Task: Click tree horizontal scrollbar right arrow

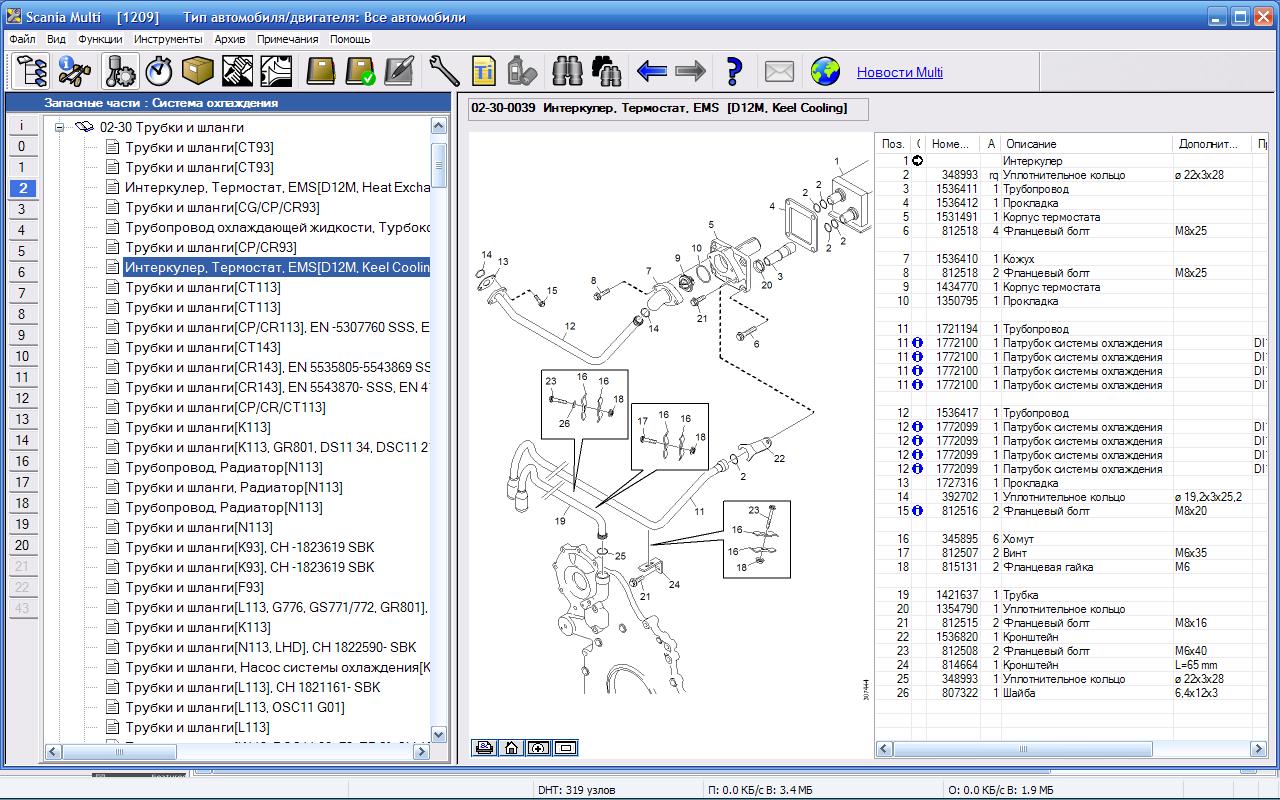Action: 421,751
